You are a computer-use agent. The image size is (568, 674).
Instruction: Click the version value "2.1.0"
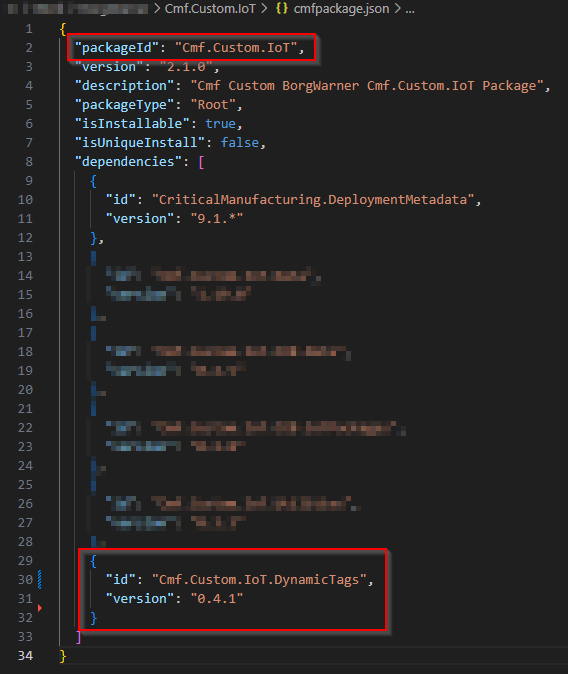[186, 67]
